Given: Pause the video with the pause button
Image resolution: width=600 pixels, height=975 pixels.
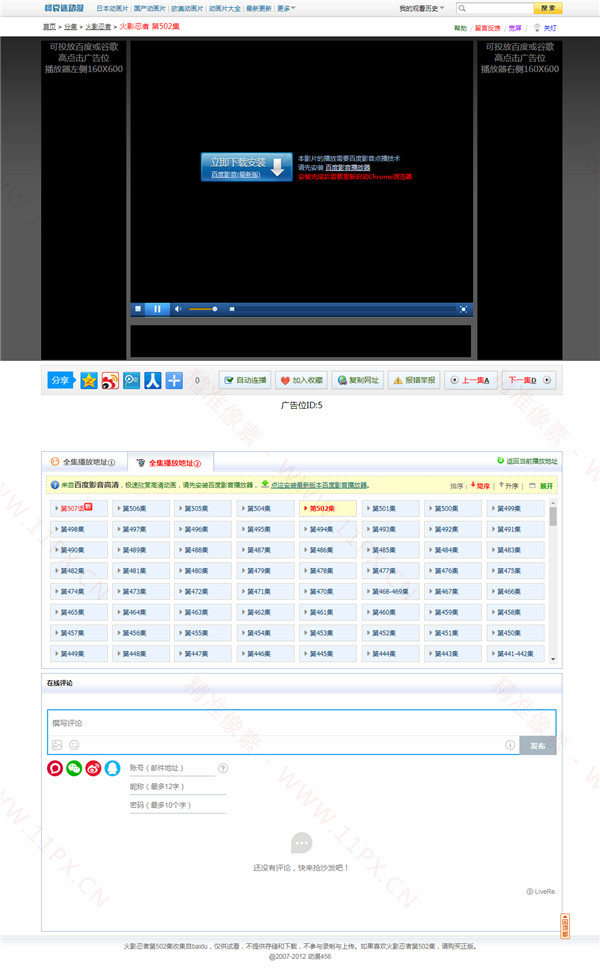Looking at the screenshot, I should point(157,308).
